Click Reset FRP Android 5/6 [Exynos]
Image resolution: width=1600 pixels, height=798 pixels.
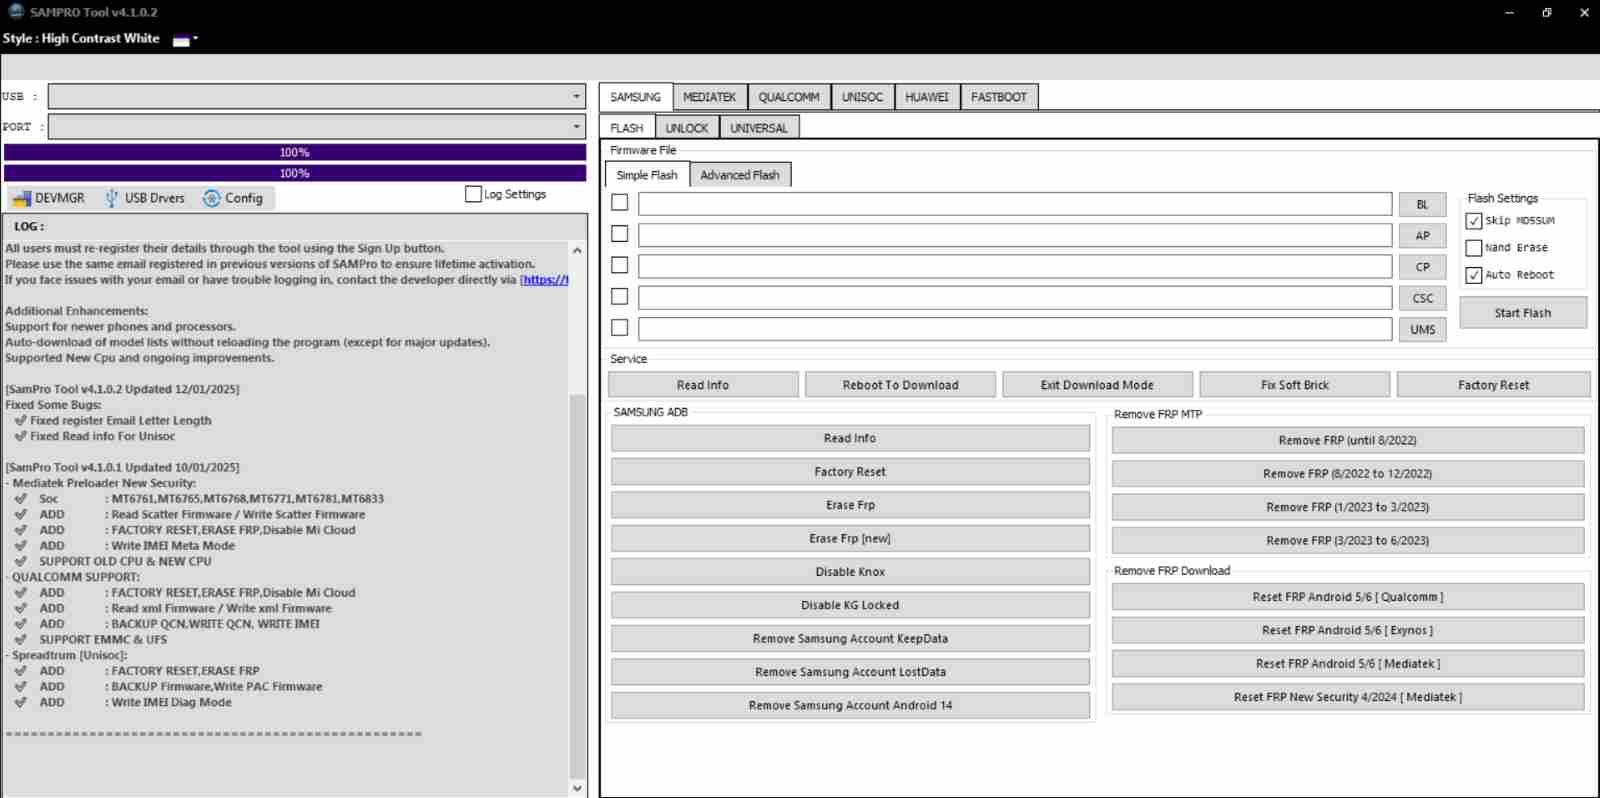point(1348,630)
